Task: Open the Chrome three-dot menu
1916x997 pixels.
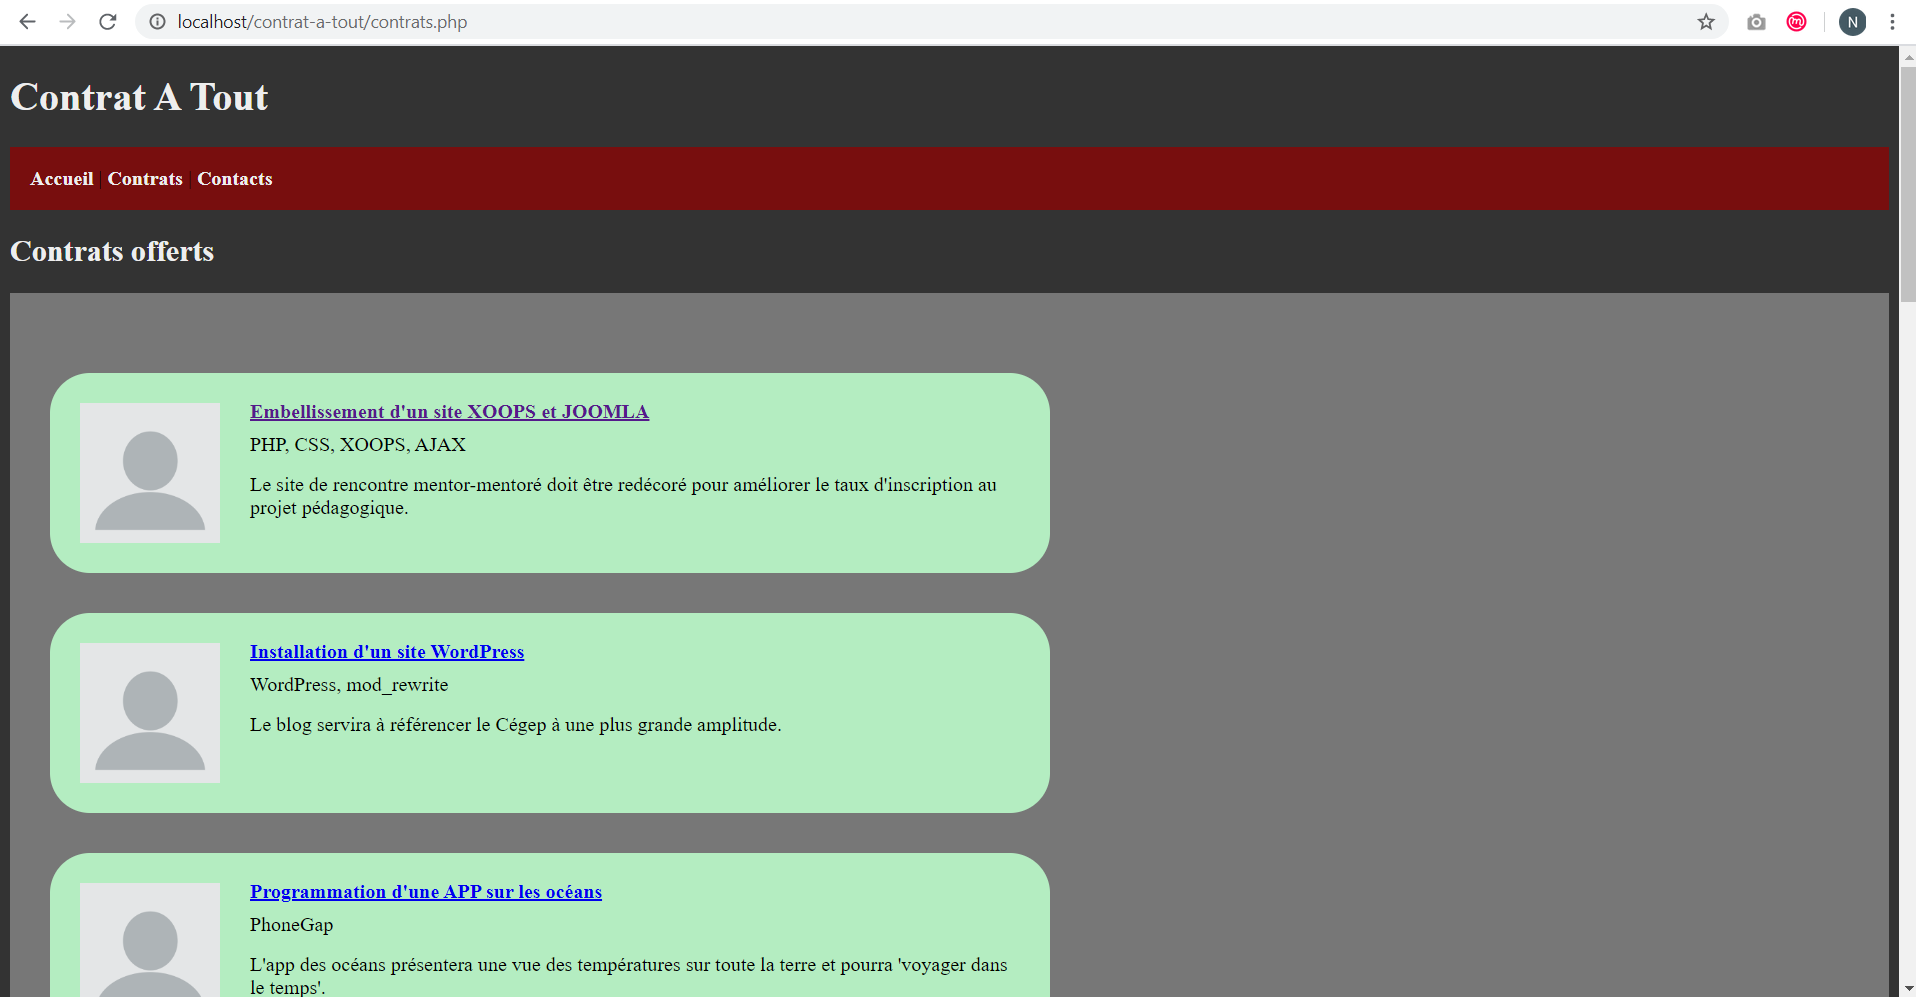Action: click(1892, 22)
